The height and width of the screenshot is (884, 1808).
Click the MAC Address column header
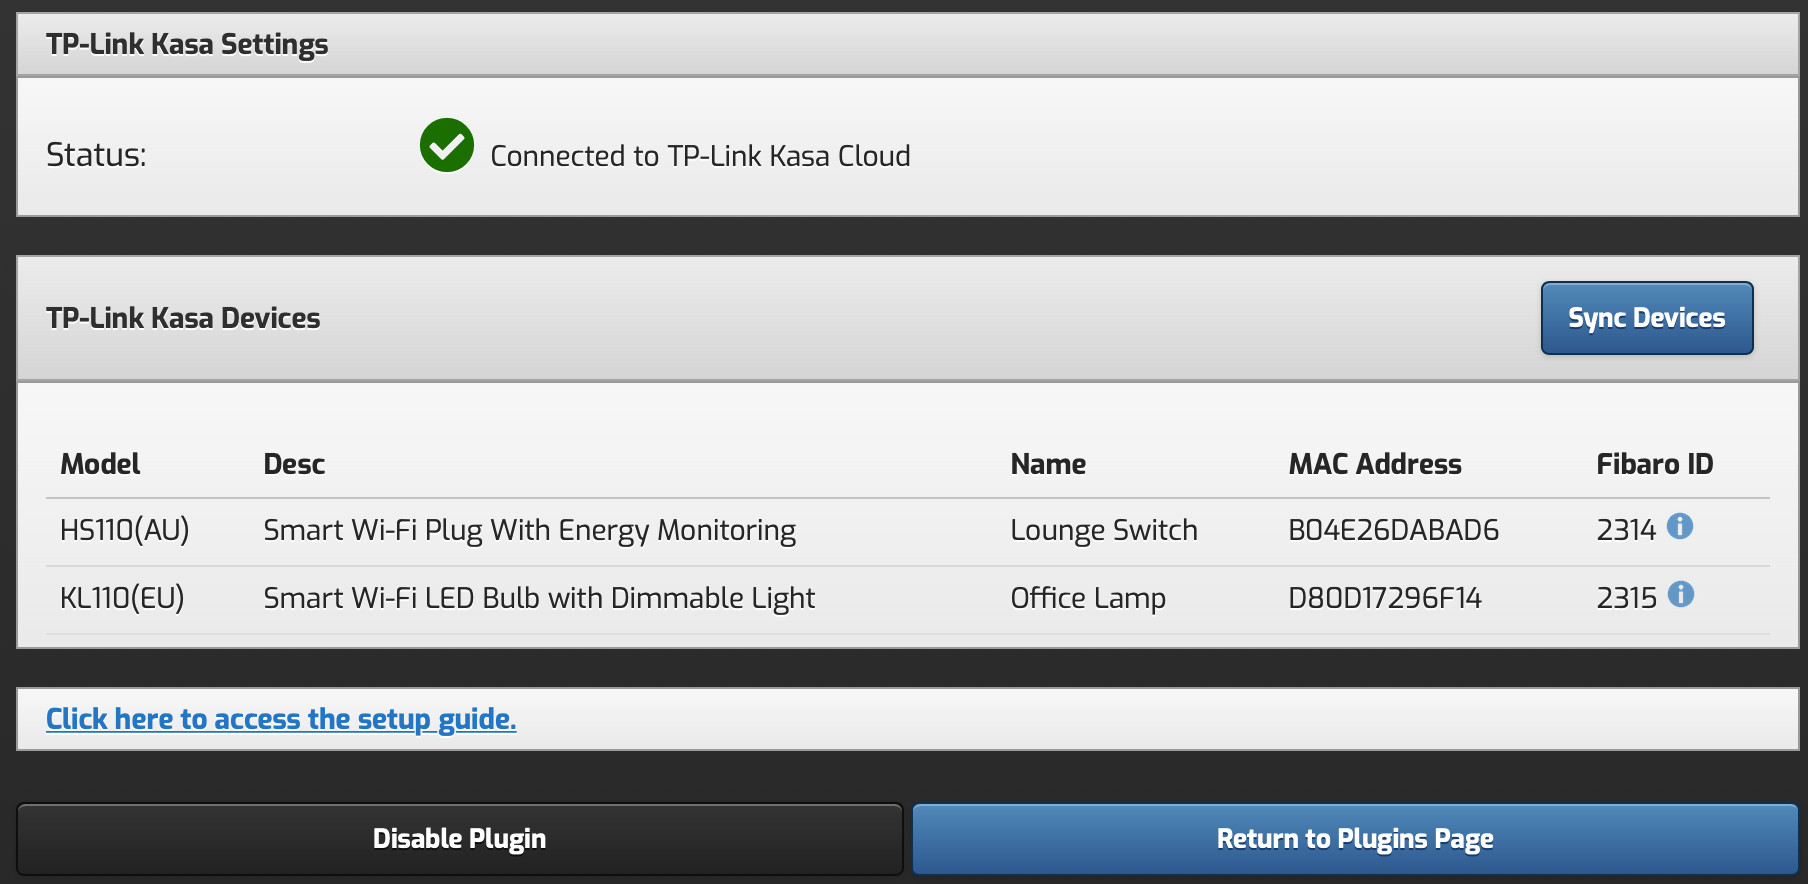tap(1375, 464)
